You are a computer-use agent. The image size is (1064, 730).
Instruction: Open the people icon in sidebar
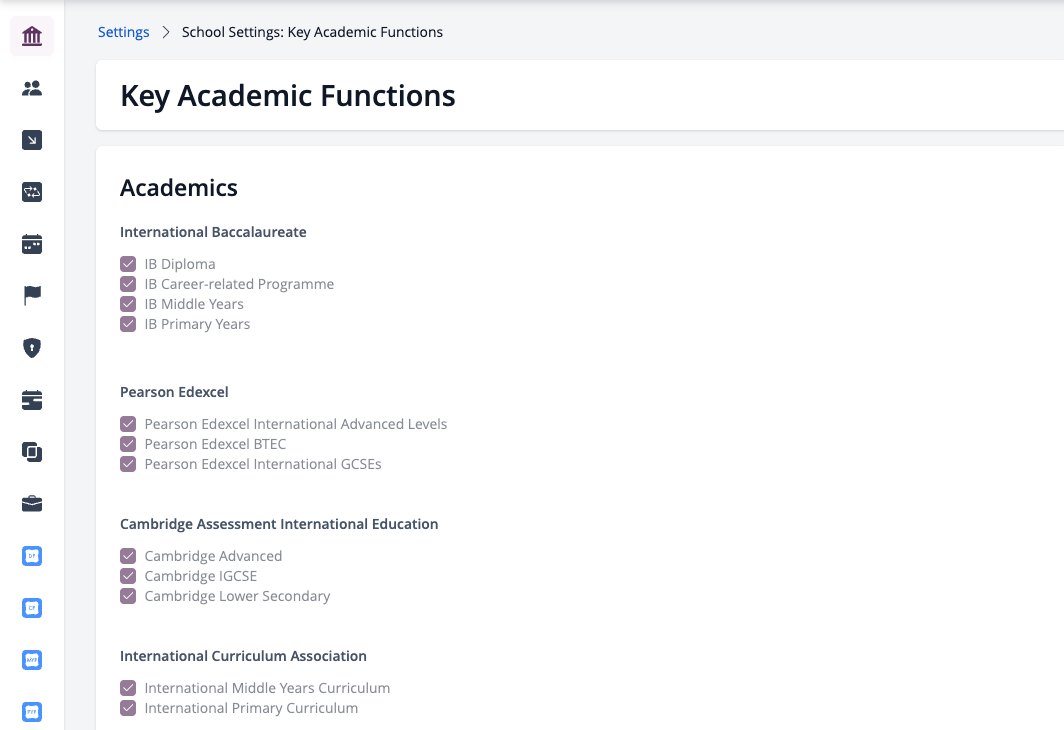pyautogui.click(x=32, y=88)
